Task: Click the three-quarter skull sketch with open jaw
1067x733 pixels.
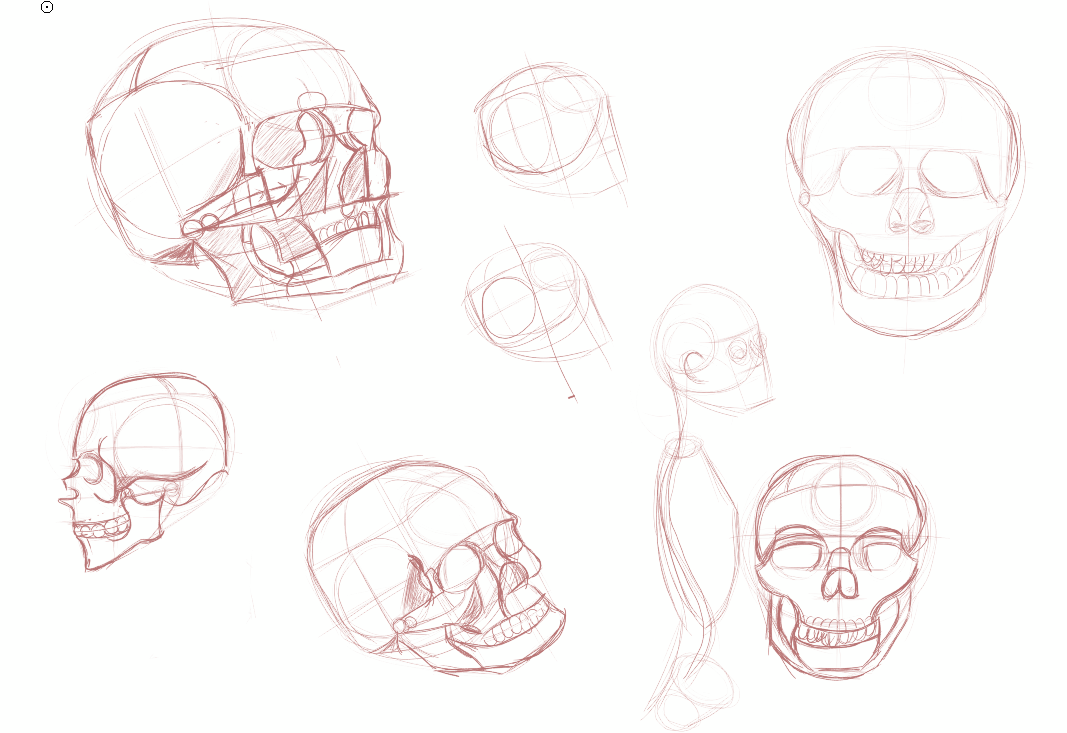Action: 436,565
